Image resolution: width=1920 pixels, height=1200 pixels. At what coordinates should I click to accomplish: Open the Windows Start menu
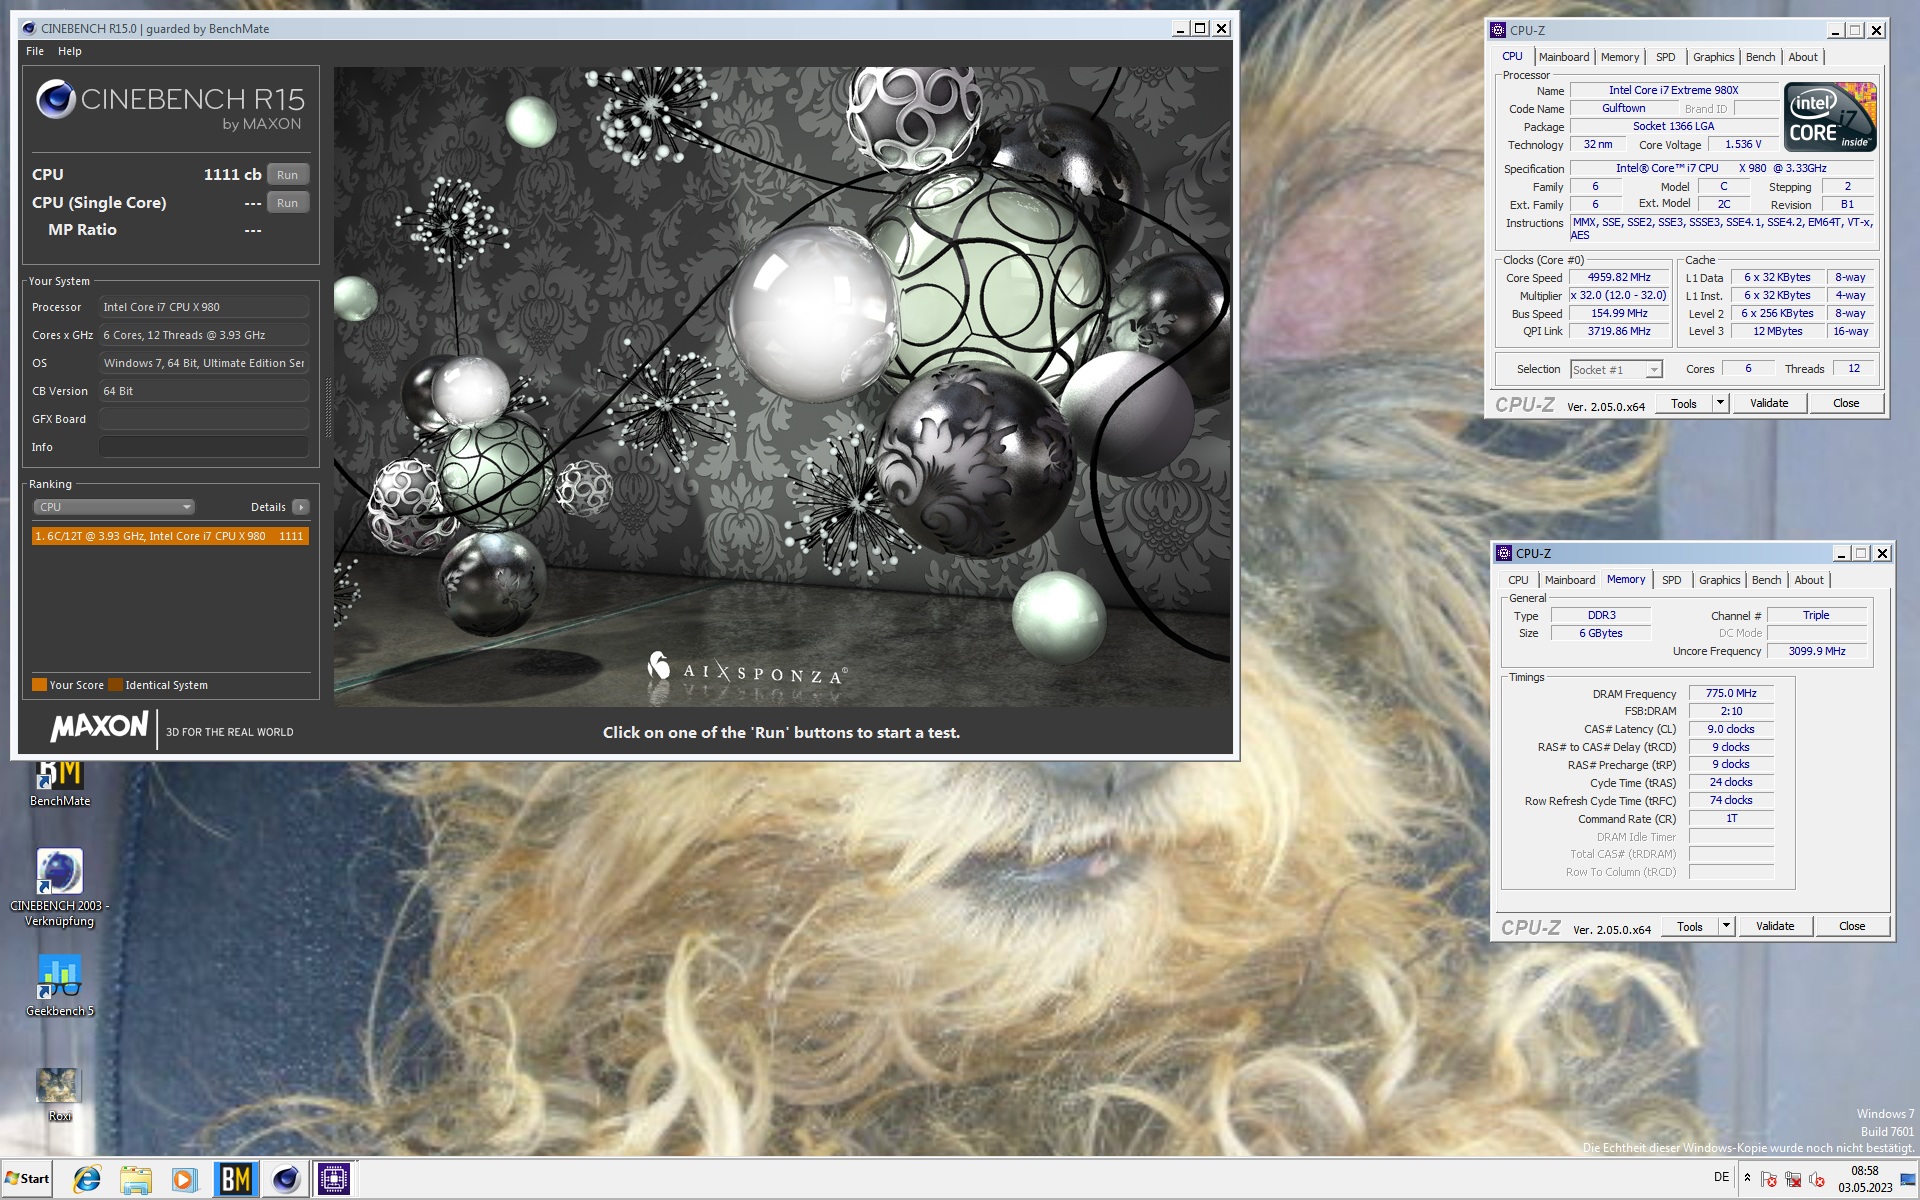(x=27, y=1179)
